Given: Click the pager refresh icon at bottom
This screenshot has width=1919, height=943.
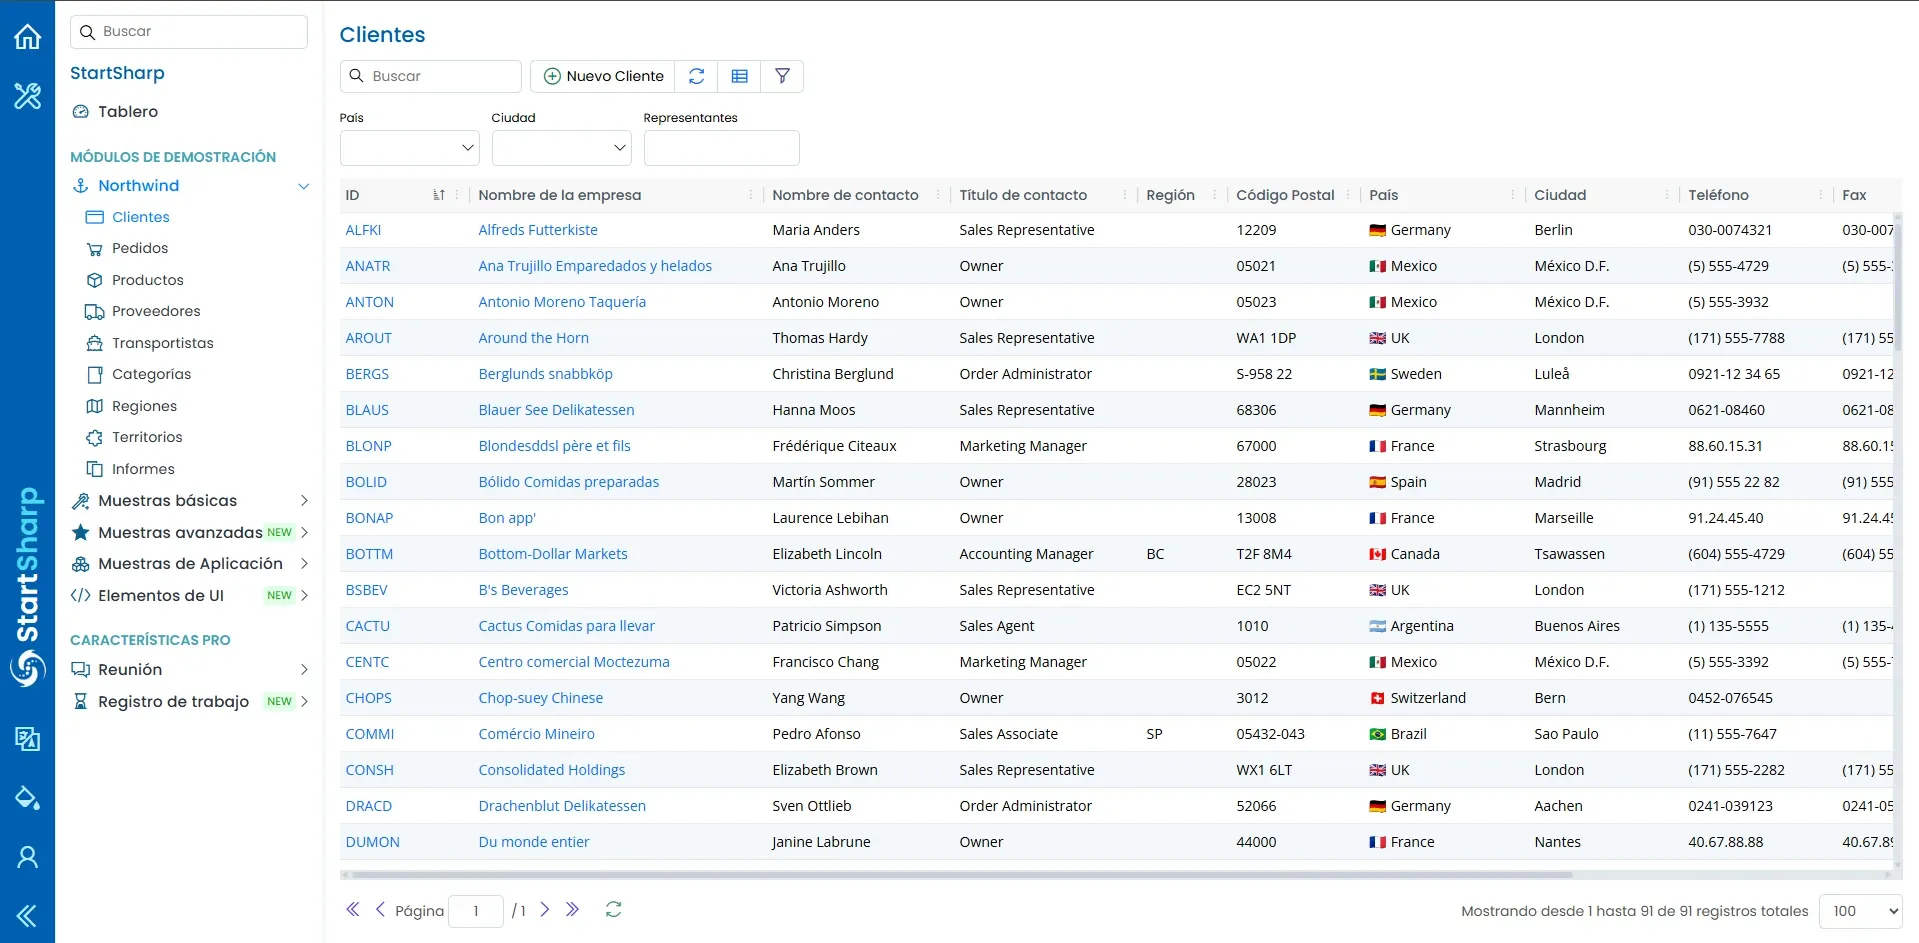Looking at the screenshot, I should point(614,910).
